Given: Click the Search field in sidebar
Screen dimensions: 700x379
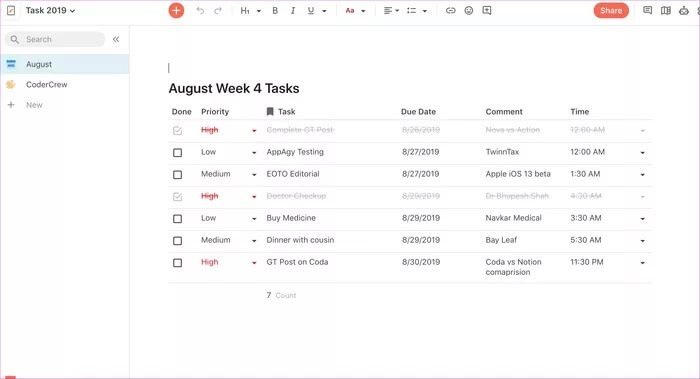Looking at the screenshot, I should pos(55,39).
